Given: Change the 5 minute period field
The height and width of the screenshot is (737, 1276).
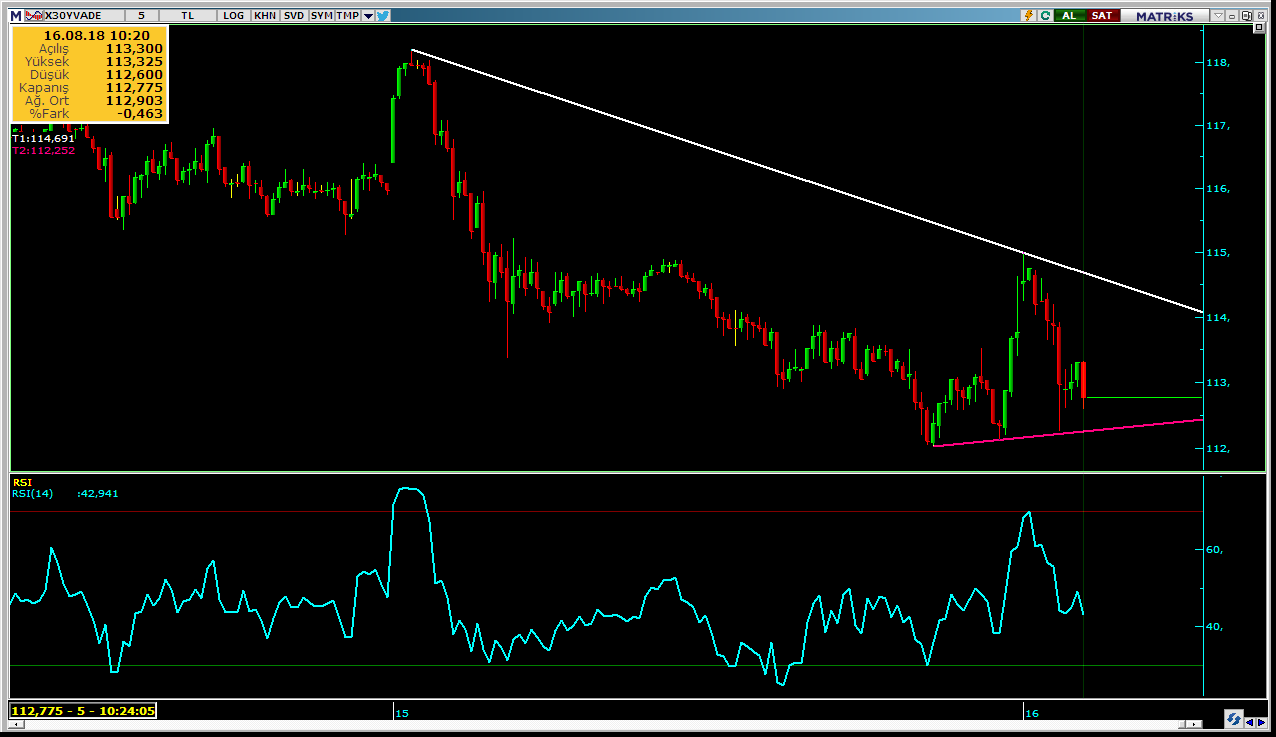Looking at the screenshot, I should (141, 15).
